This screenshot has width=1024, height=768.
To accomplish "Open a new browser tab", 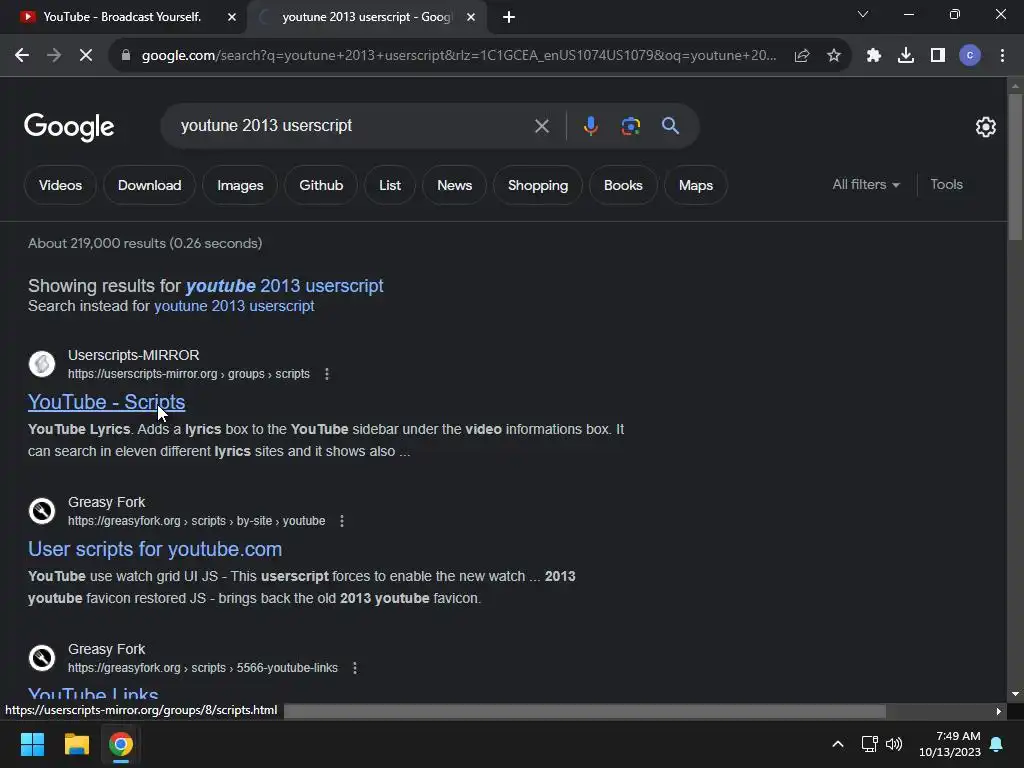I will pos(509,18).
